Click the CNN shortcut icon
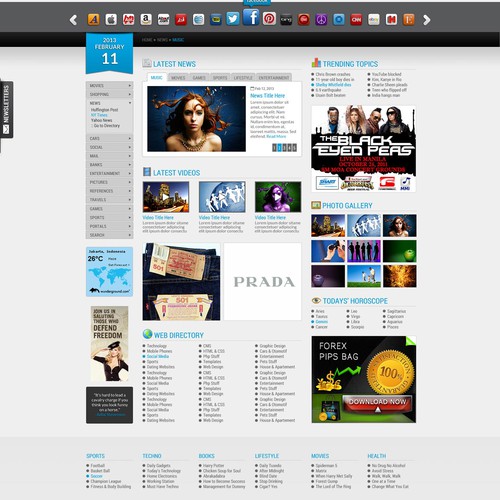This screenshot has width=500, height=500. 356,20
